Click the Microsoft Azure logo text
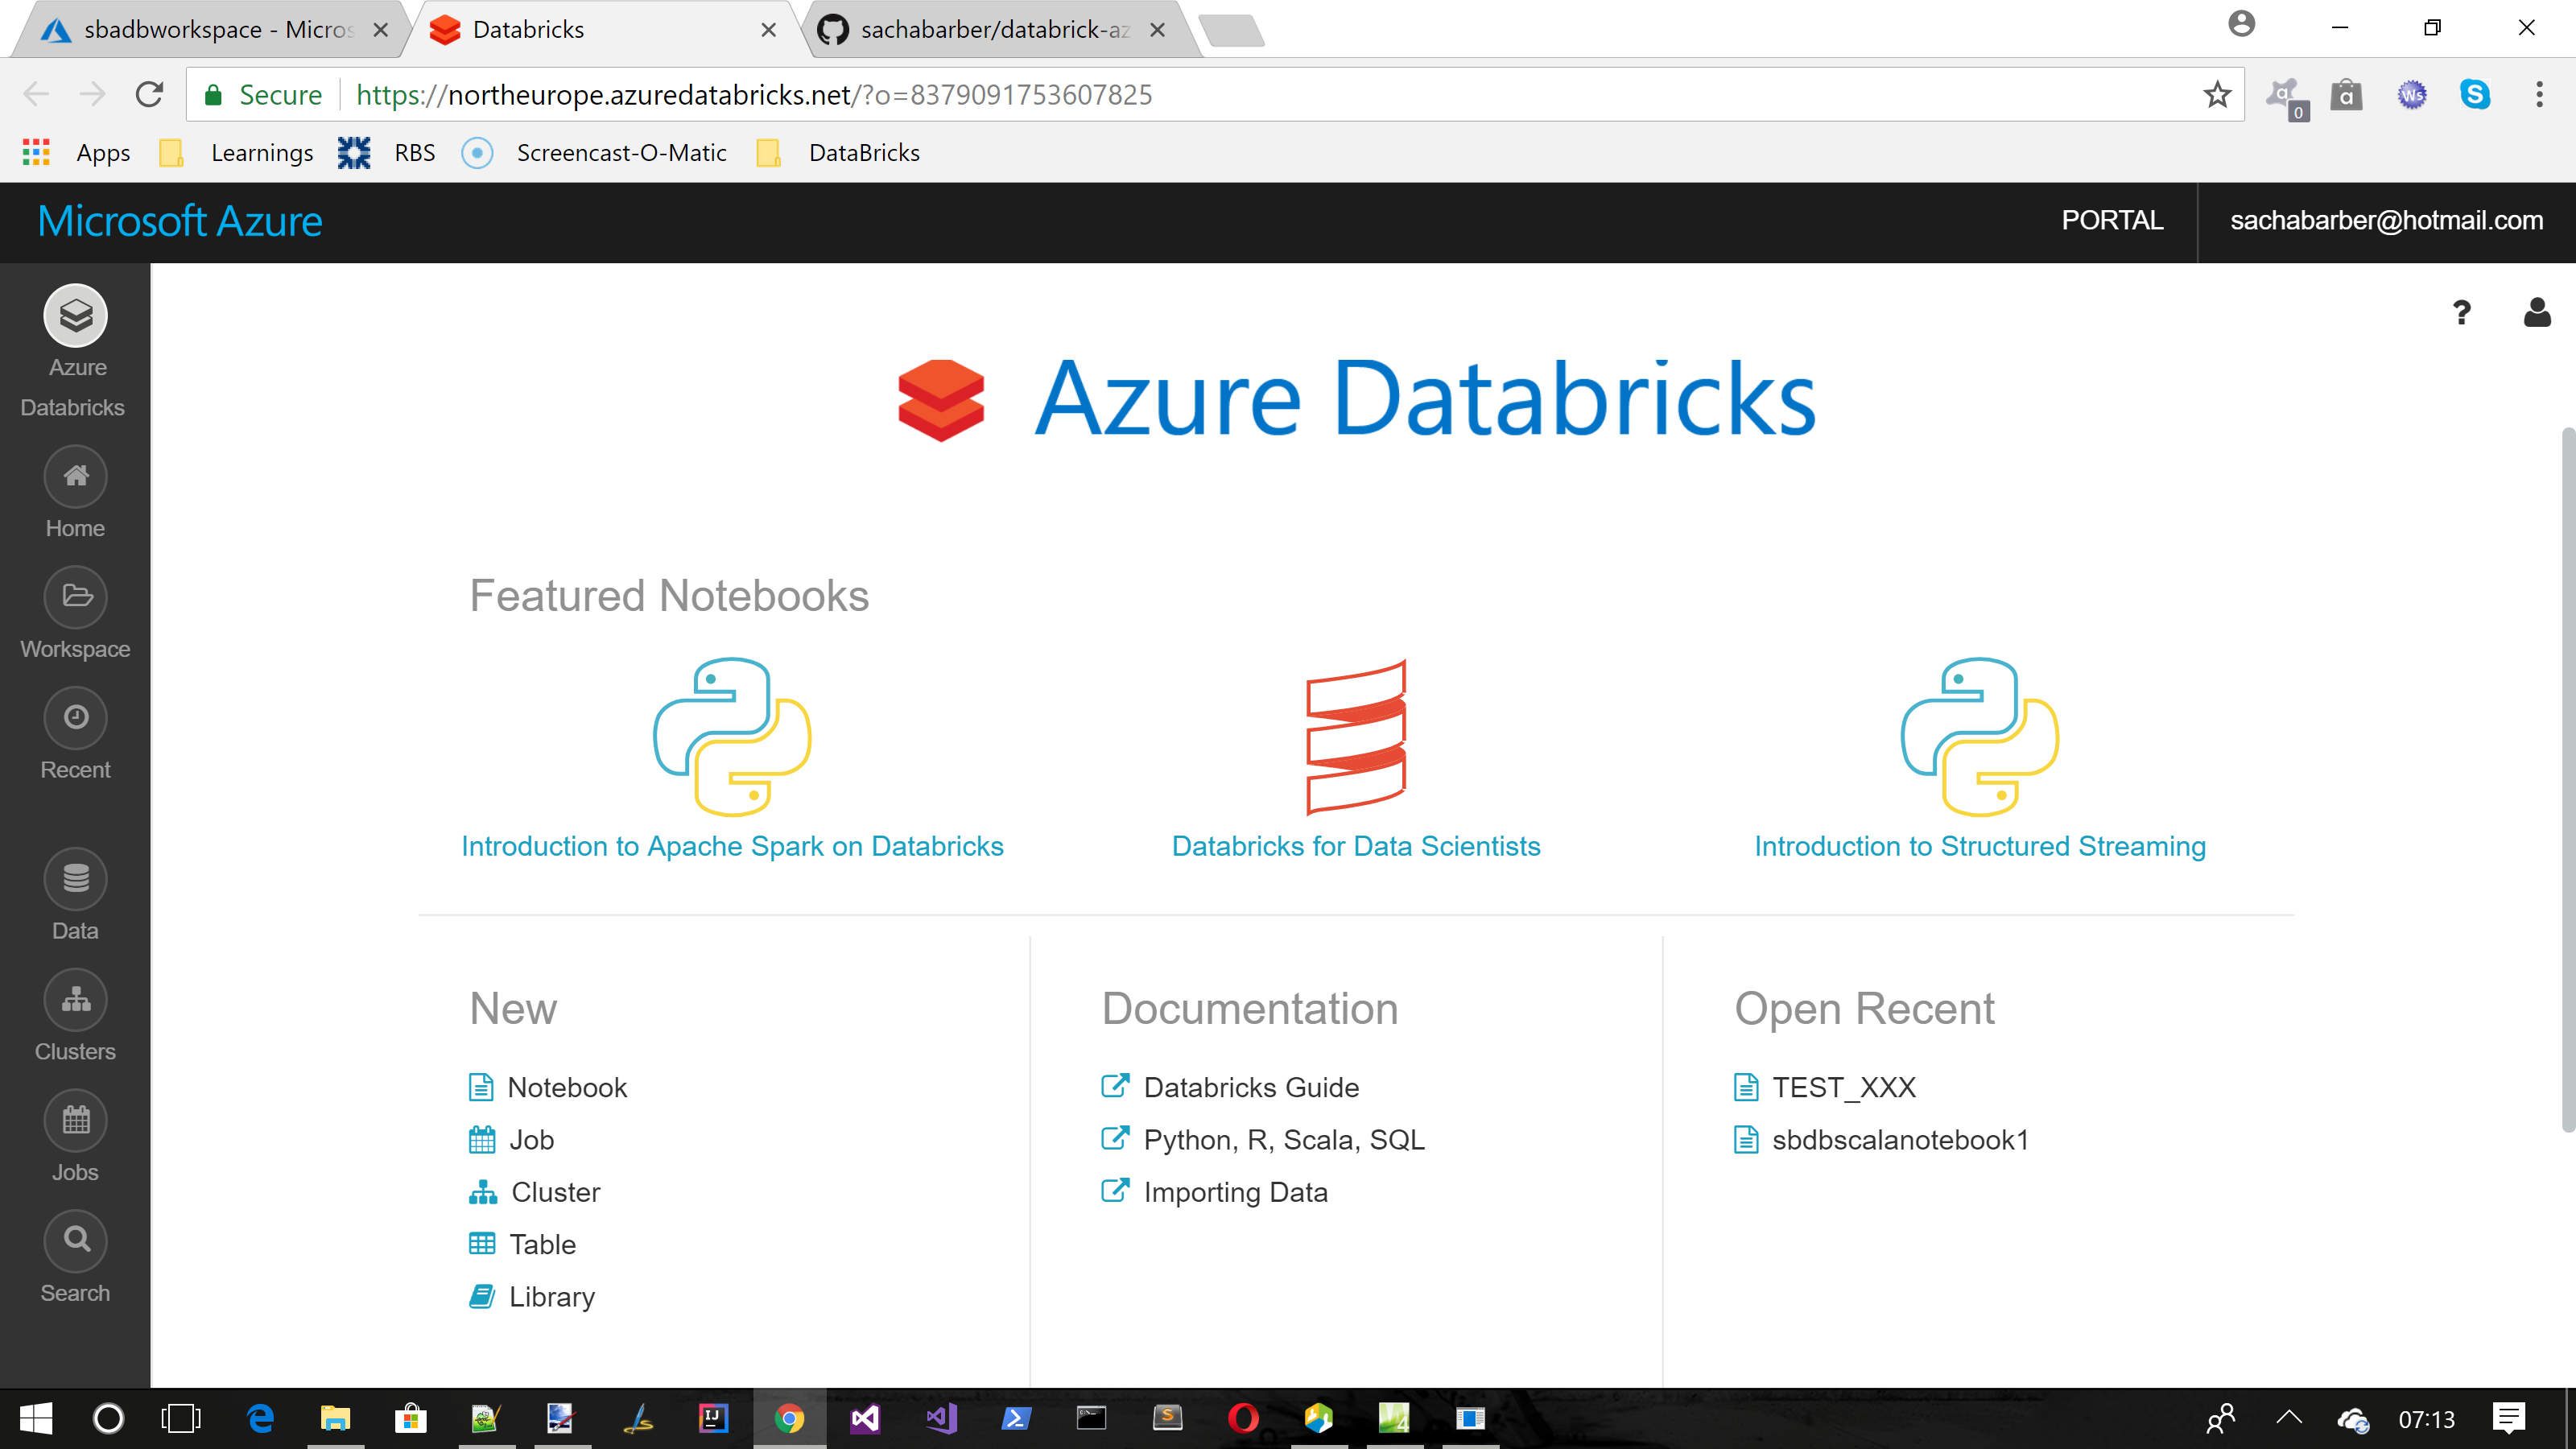 tap(180, 221)
